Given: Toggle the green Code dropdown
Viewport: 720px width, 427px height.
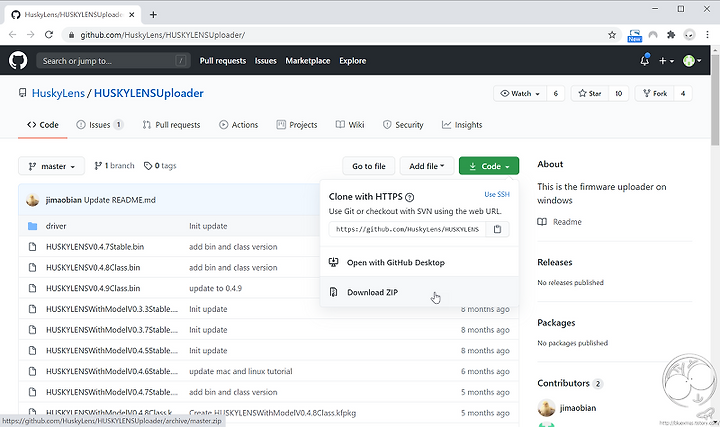Looking at the screenshot, I should 489,166.
